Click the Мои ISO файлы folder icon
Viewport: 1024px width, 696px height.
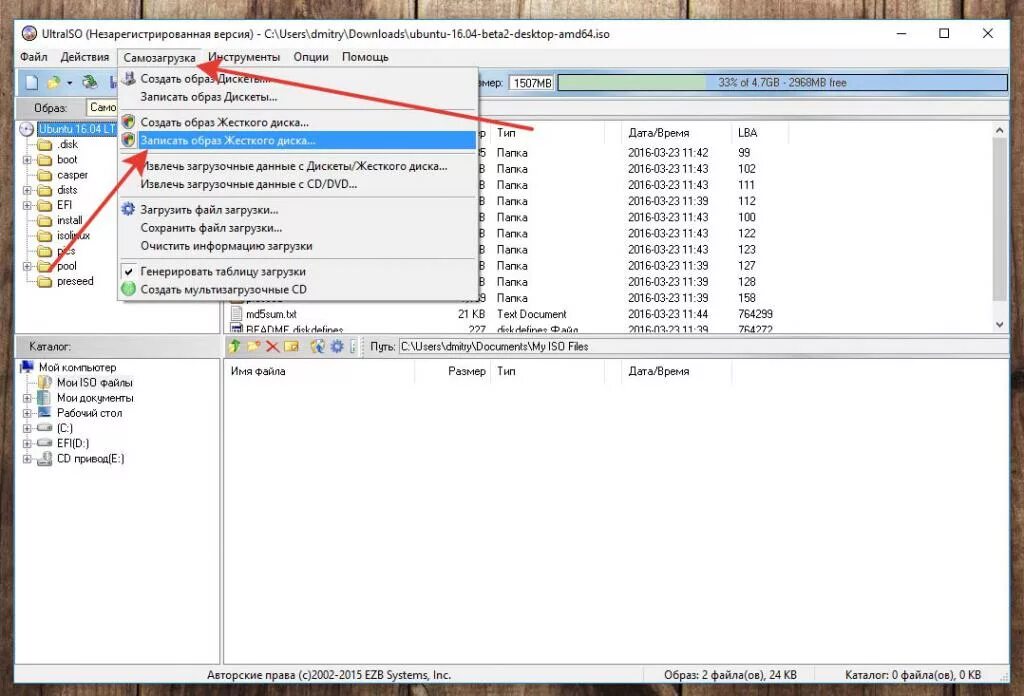pos(44,383)
